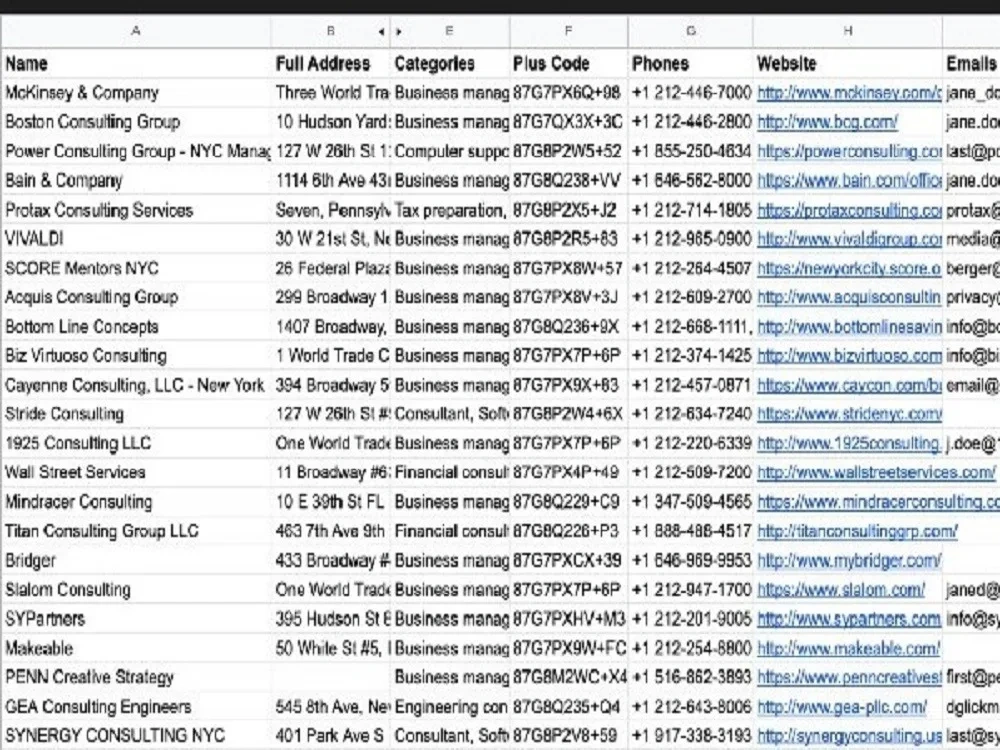Open the penncreativestrategy website link

pyautogui.click(x=849, y=677)
